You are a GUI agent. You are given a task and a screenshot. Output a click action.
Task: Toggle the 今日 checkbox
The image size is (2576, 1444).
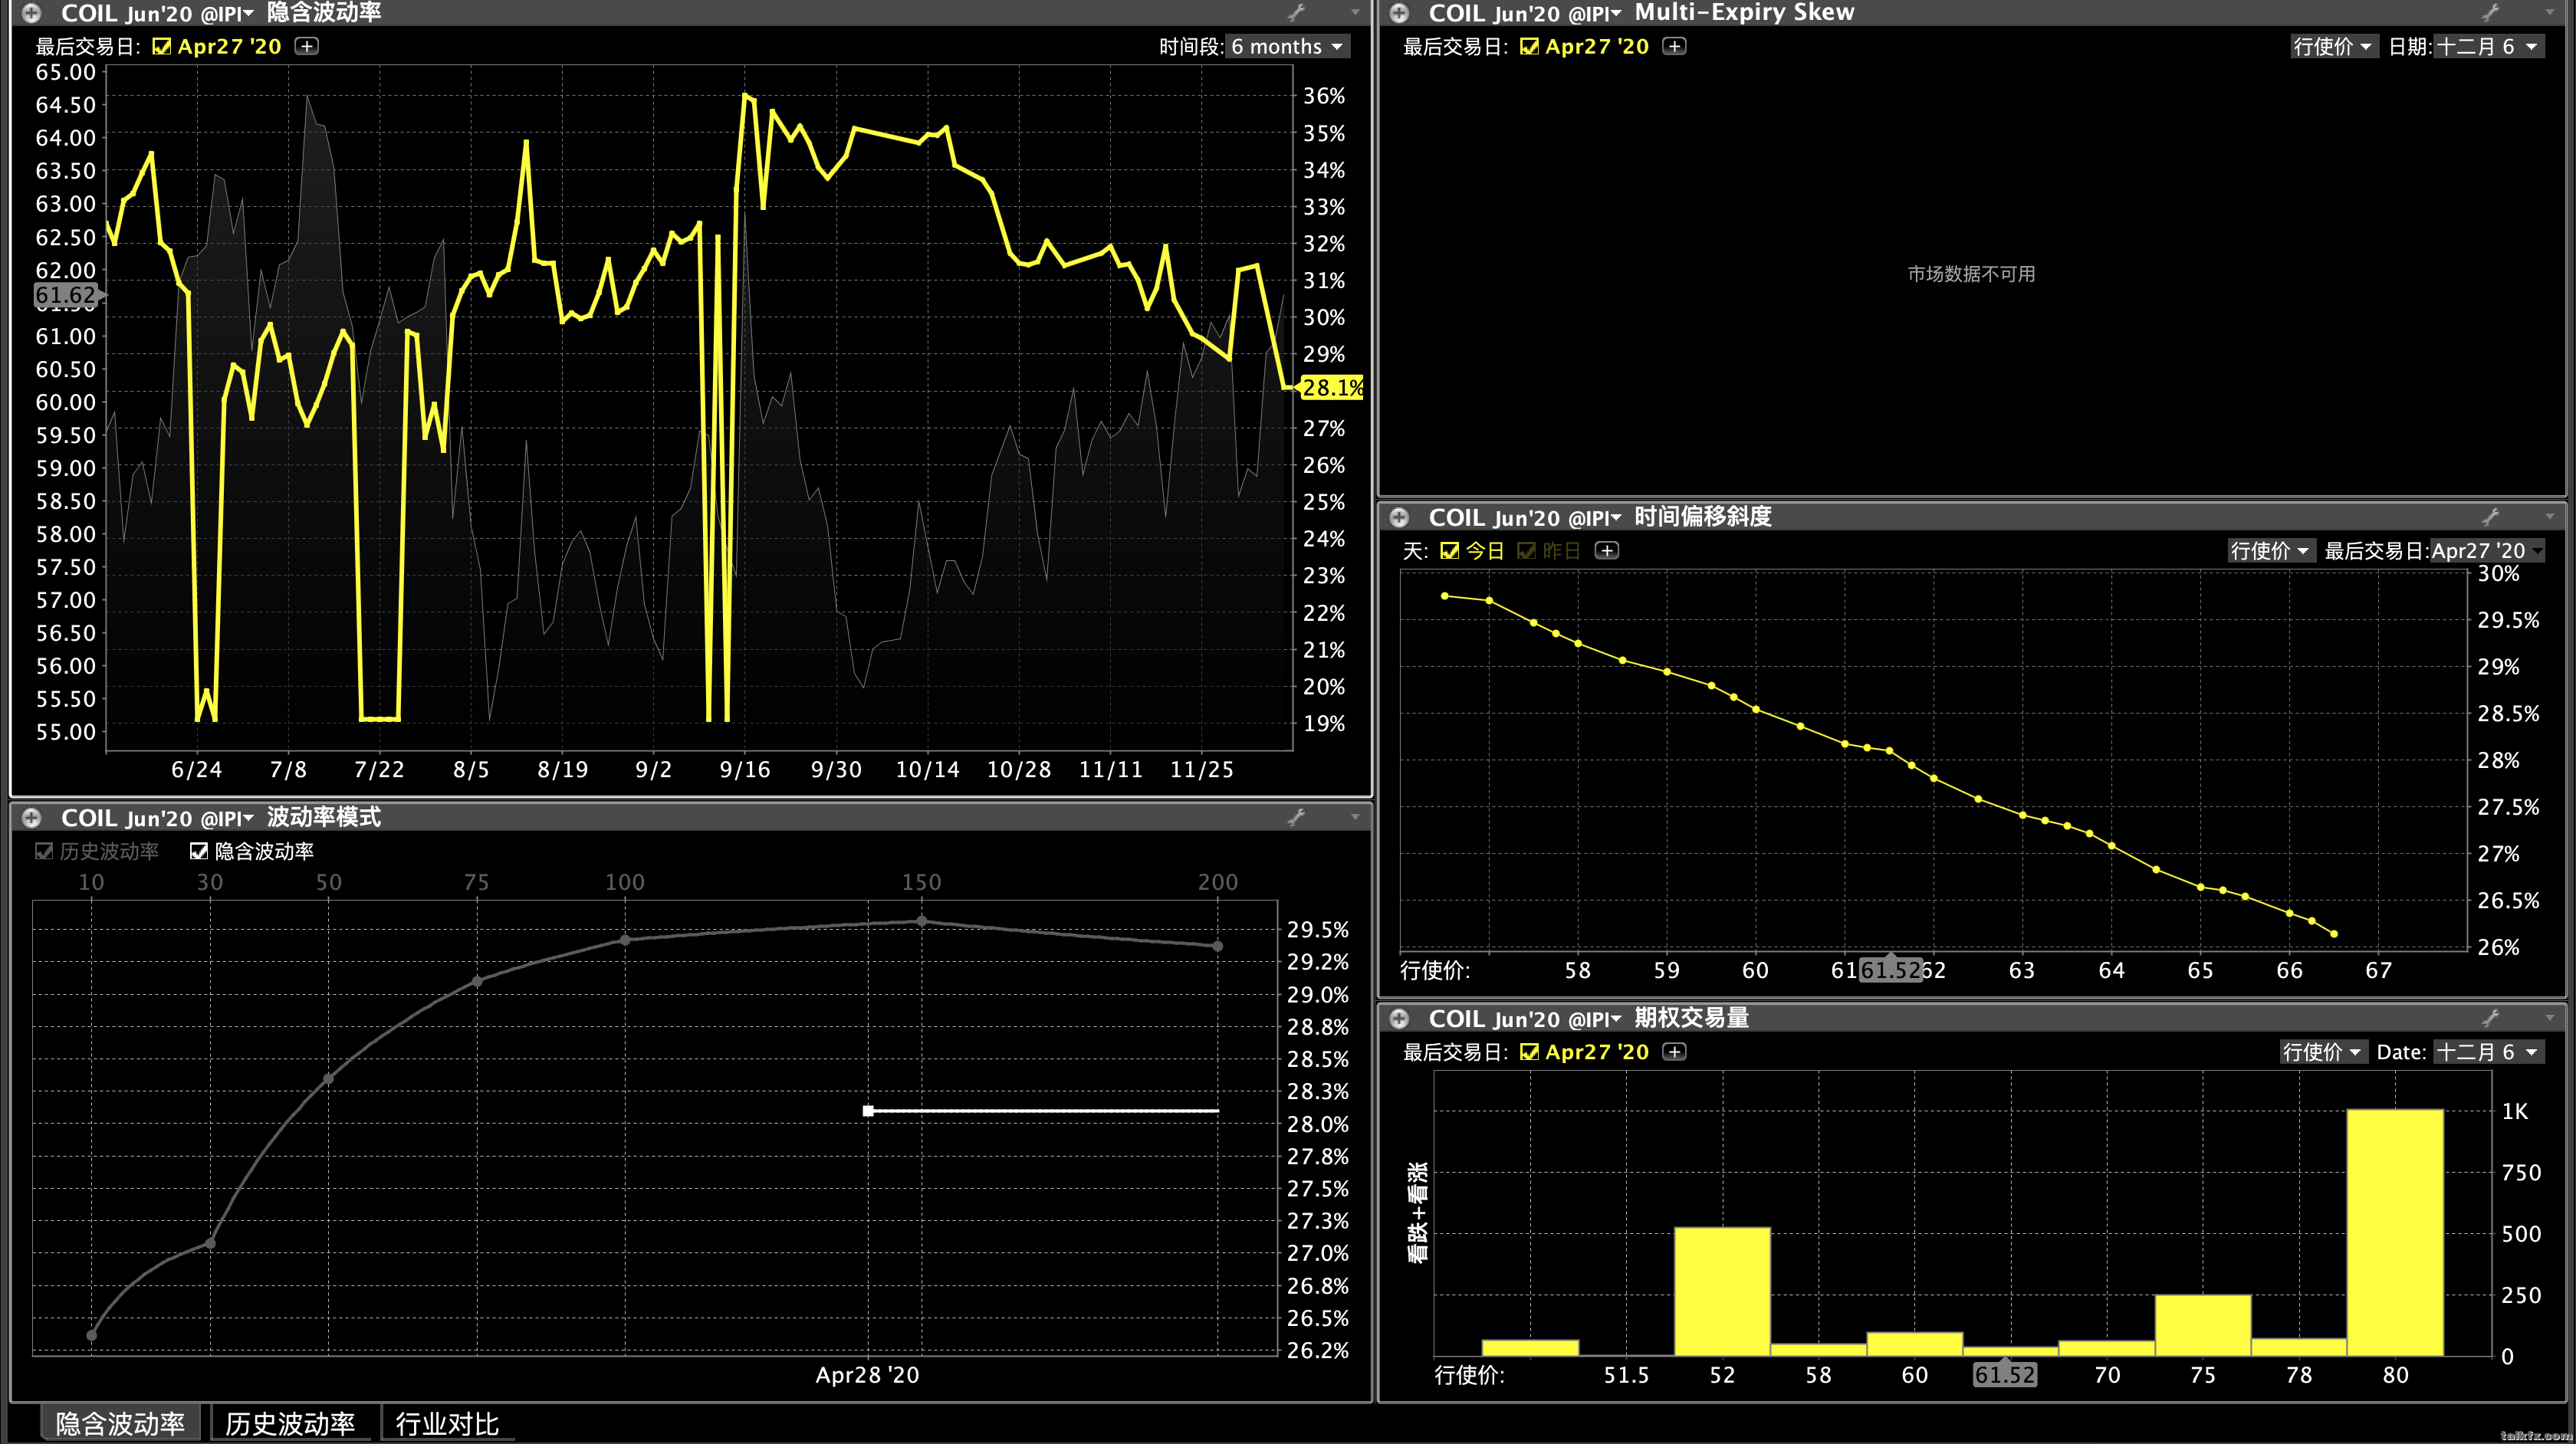(x=1449, y=550)
